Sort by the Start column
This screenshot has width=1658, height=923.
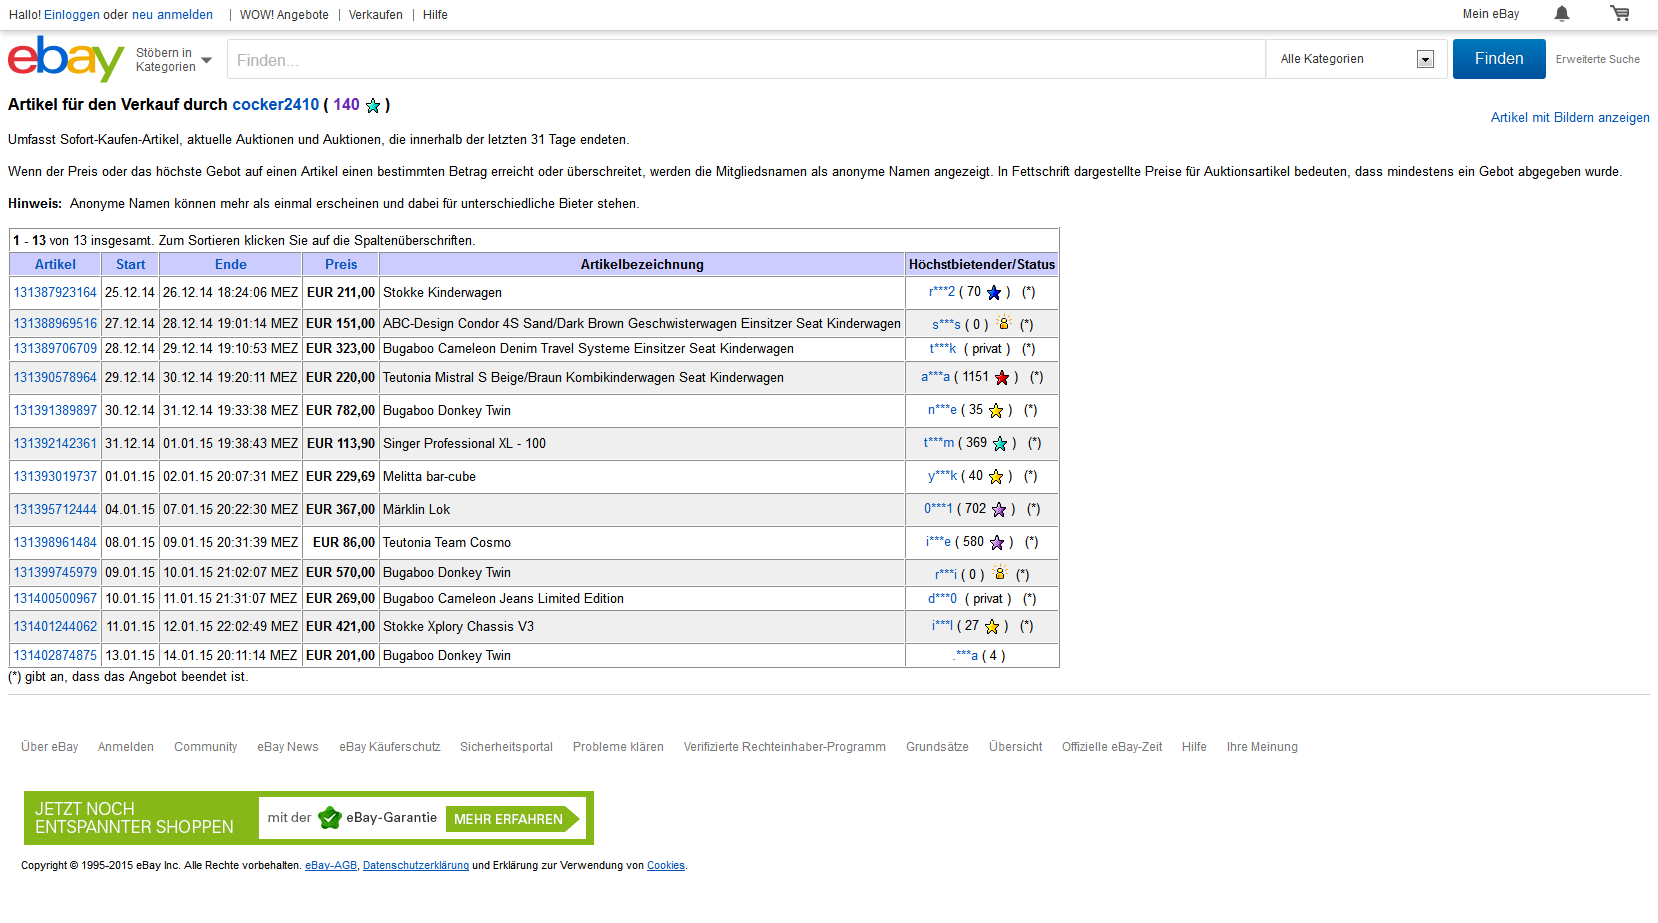(130, 265)
